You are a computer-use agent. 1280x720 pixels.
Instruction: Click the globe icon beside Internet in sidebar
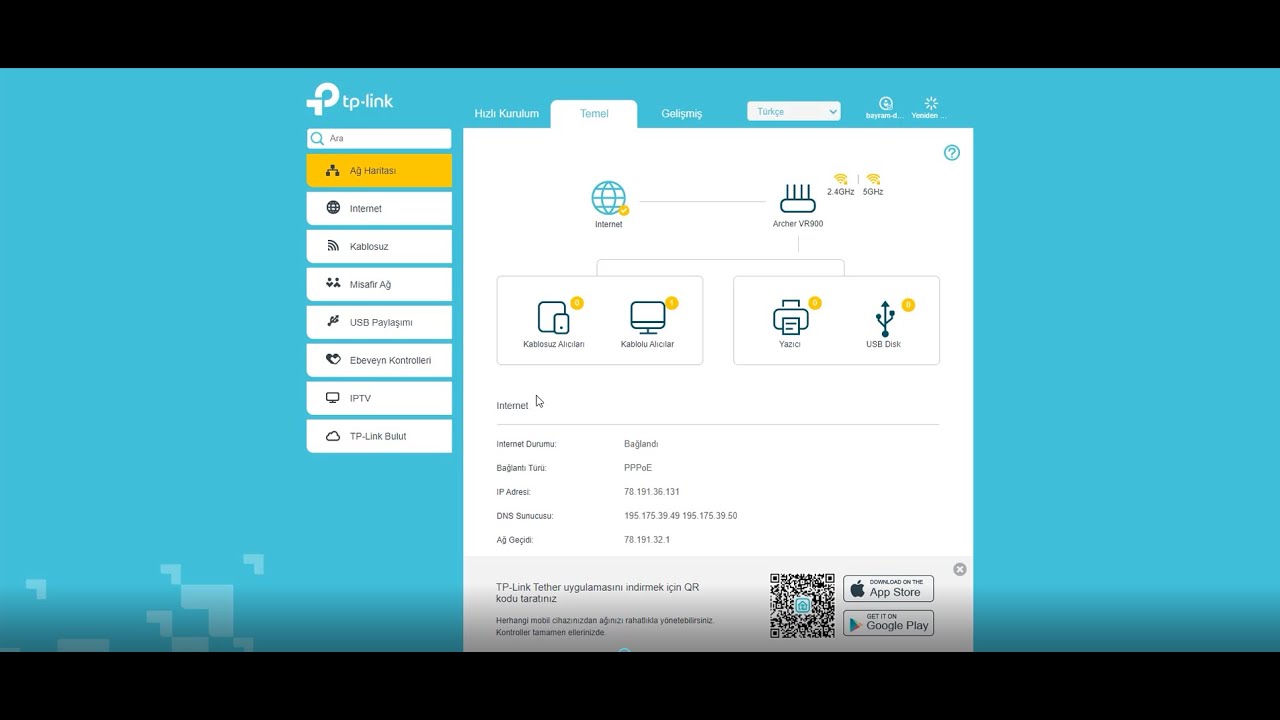(333, 208)
